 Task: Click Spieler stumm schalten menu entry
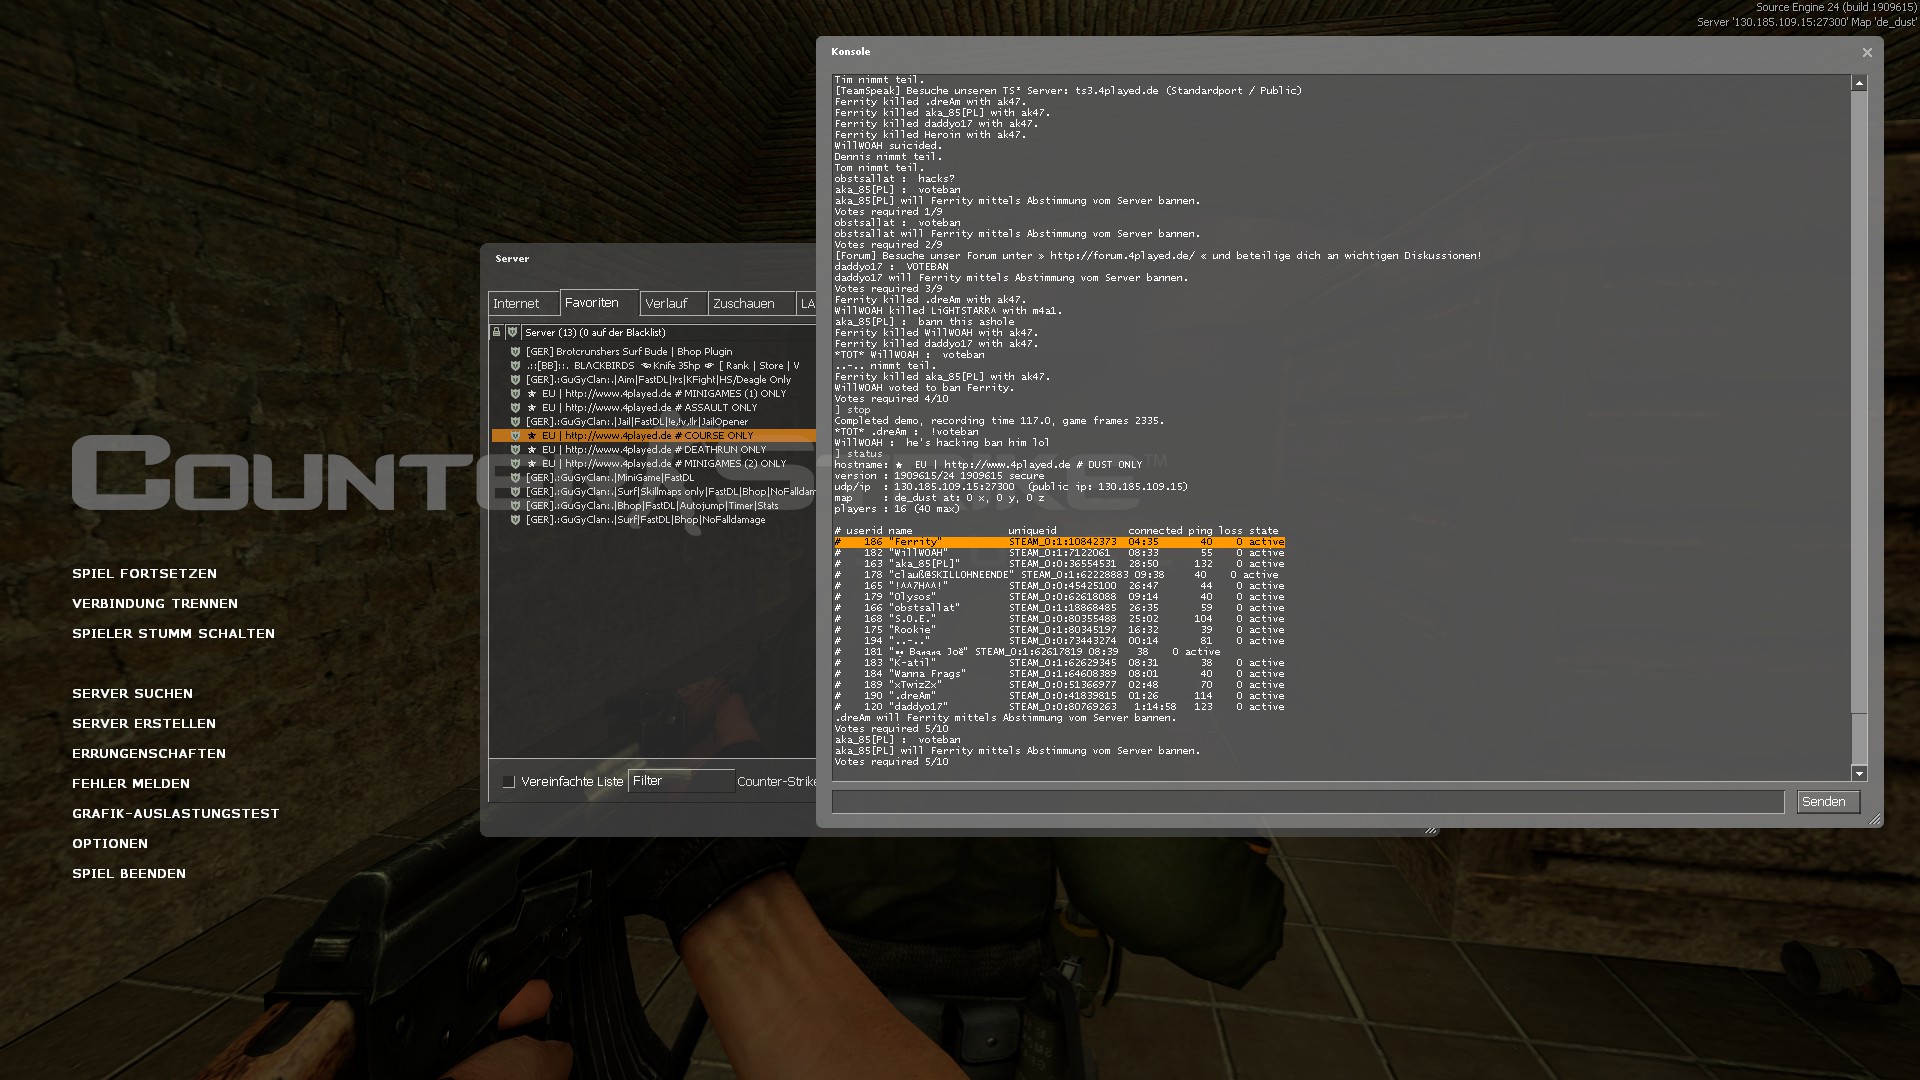click(173, 634)
